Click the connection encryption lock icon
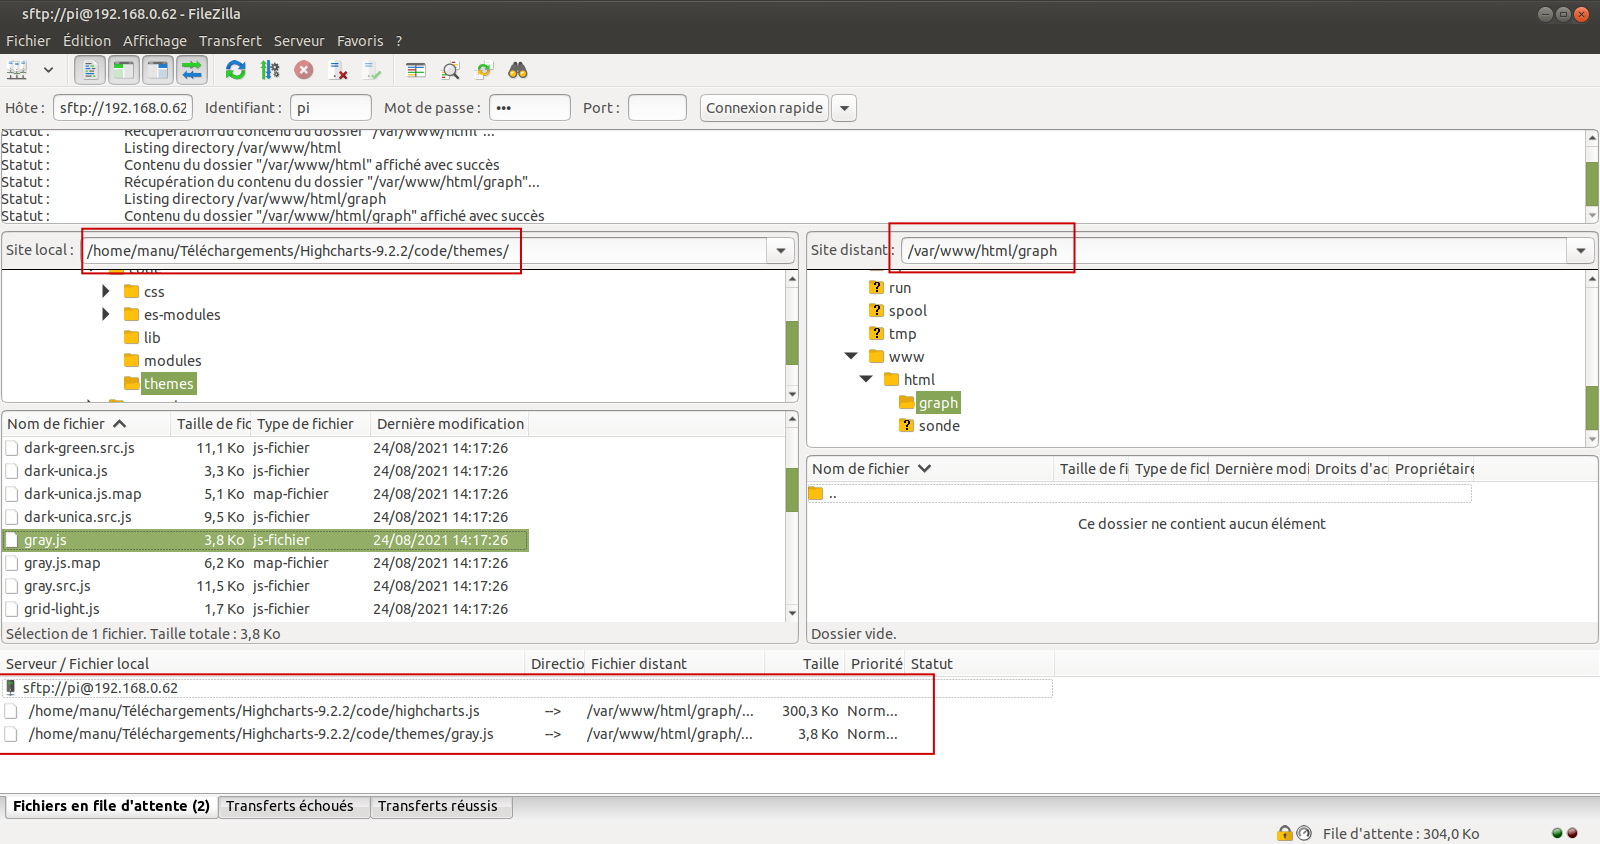Screen dimensions: 1600x844 (1285, 833)
